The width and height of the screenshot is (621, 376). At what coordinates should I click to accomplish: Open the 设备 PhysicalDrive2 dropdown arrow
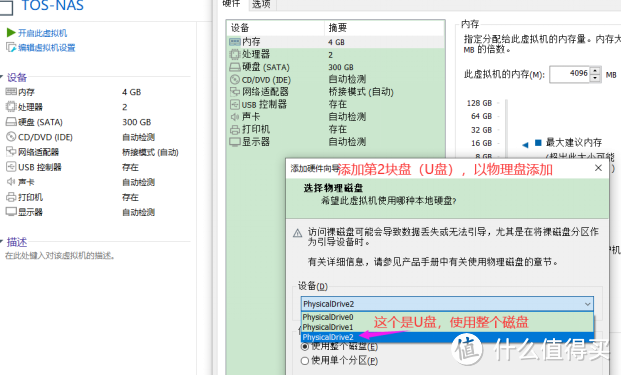(588, 304)
